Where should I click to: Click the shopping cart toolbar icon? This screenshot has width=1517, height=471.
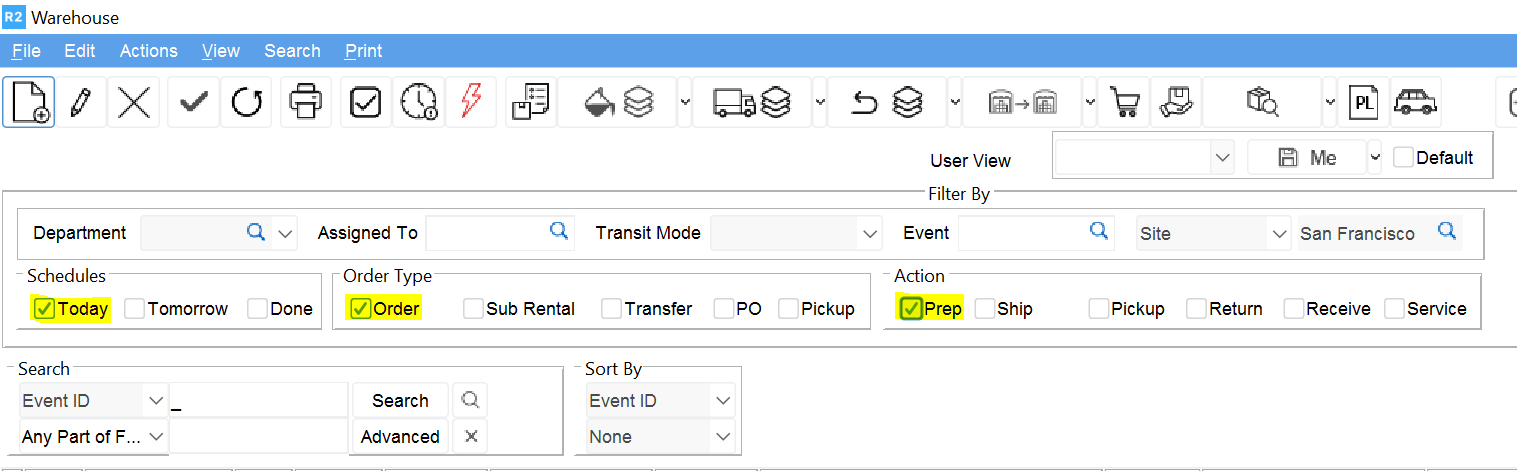coord(1124,102)
